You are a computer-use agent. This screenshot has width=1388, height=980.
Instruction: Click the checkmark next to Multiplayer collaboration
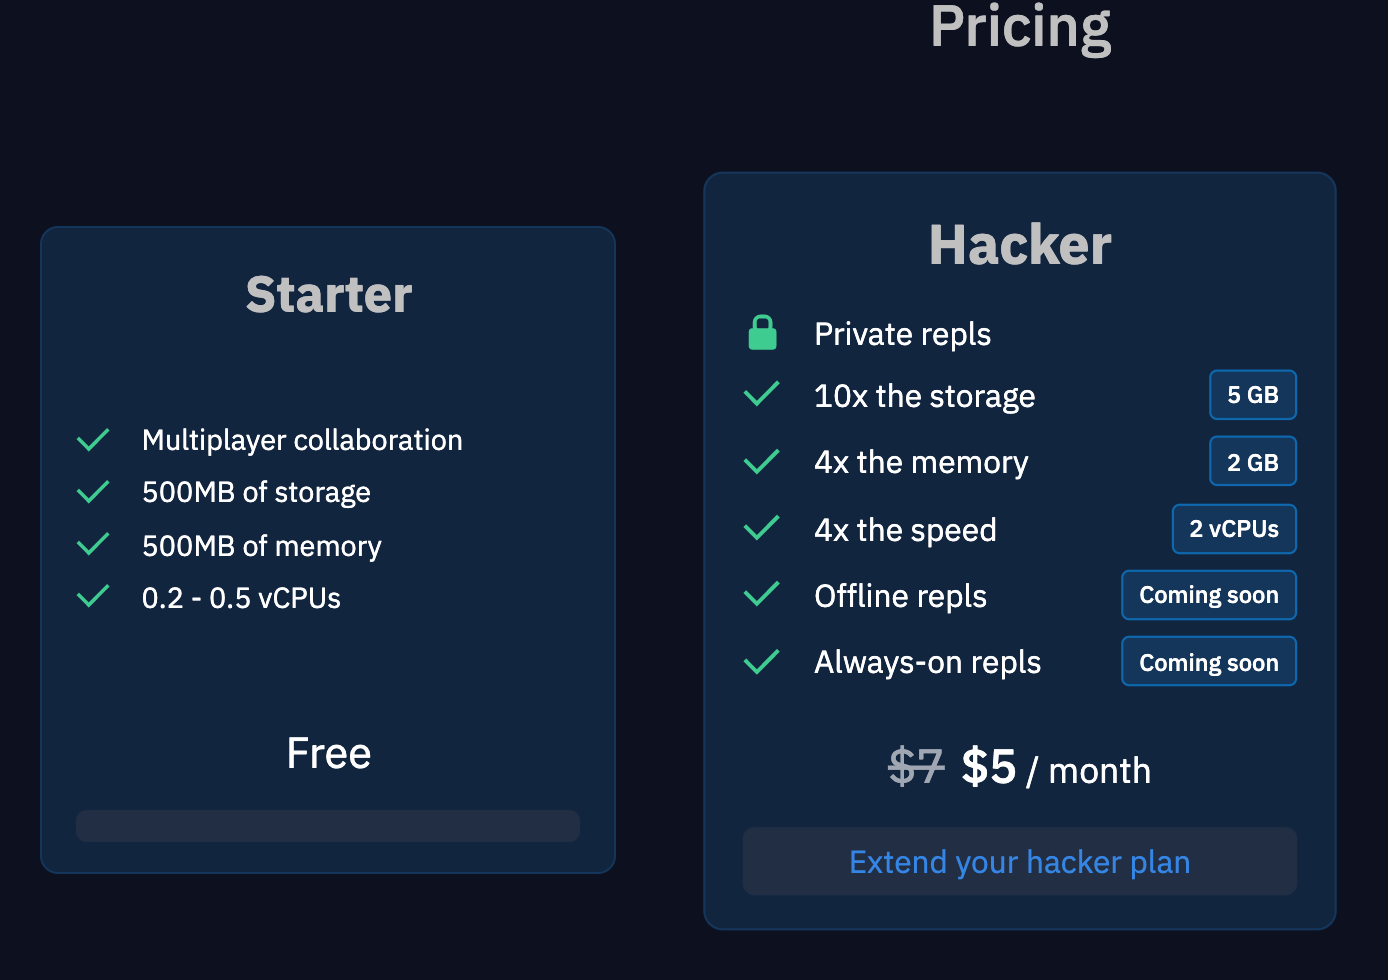(x=93, y=440)
